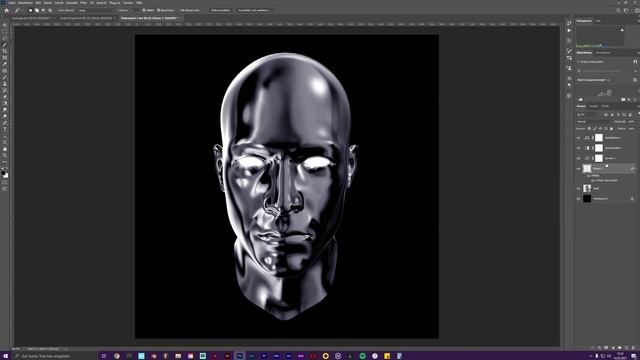Select the Crop tool

click(x=5, y=51)
